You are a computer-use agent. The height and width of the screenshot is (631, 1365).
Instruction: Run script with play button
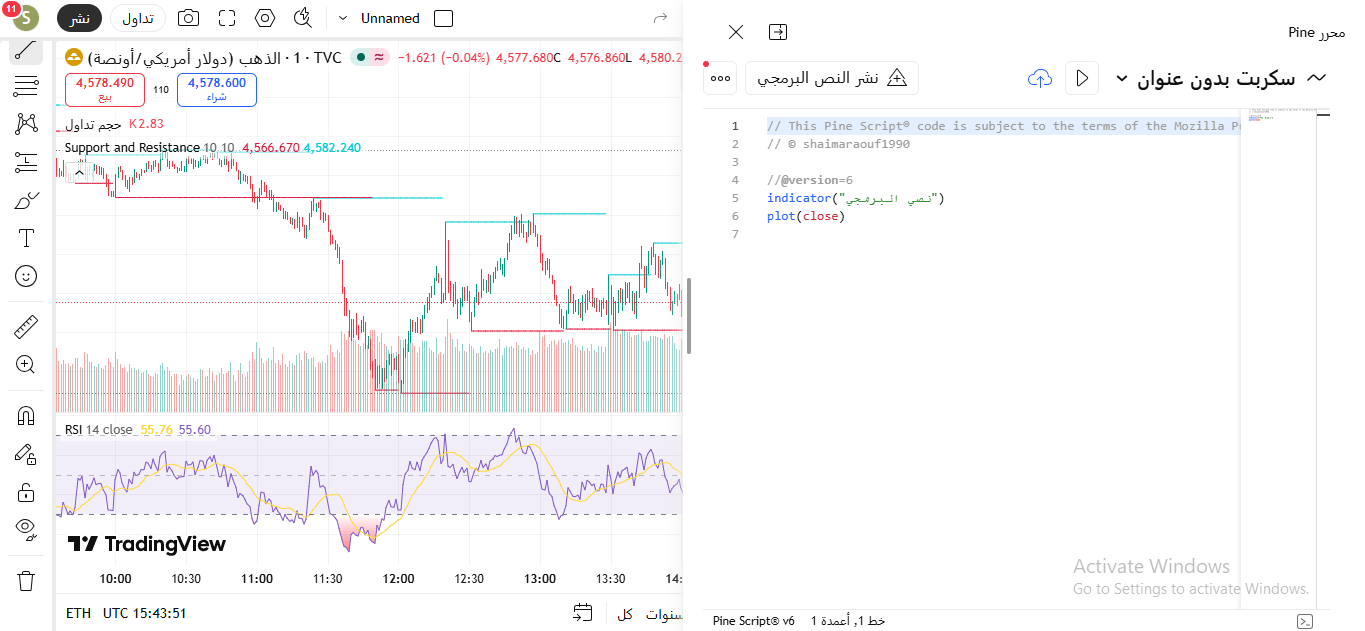coord(1081,78)
